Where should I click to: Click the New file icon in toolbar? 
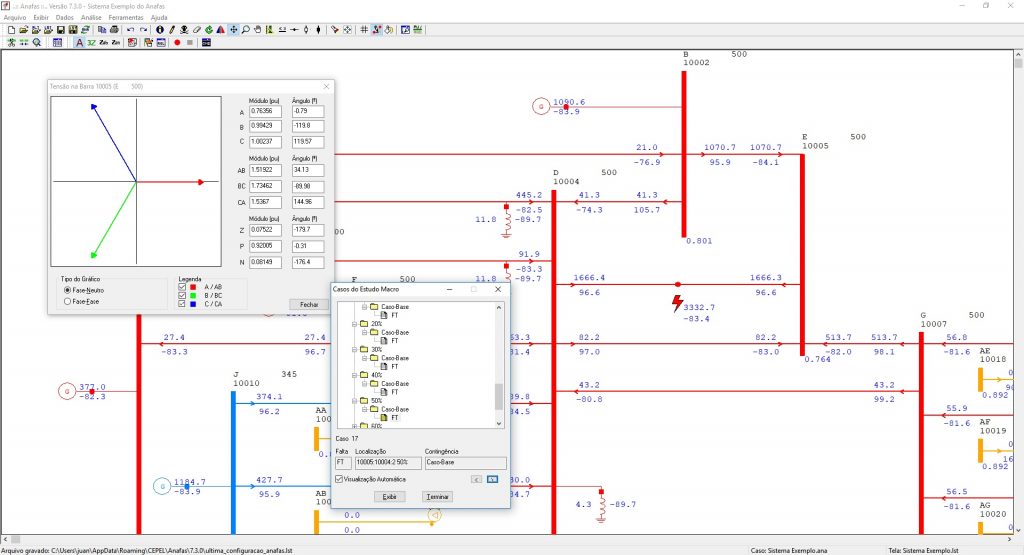(11, 30)
